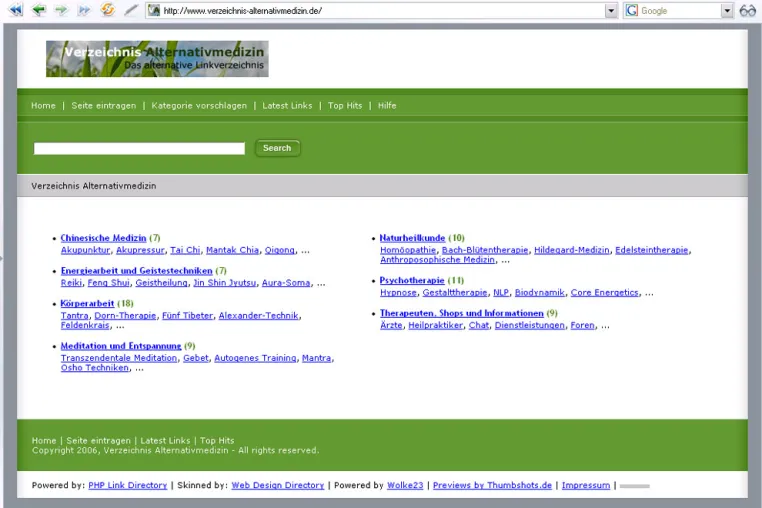The width and height of the screenshot is (762, 508).
Task: Open the address bar history dropdown
Action: 611,11
